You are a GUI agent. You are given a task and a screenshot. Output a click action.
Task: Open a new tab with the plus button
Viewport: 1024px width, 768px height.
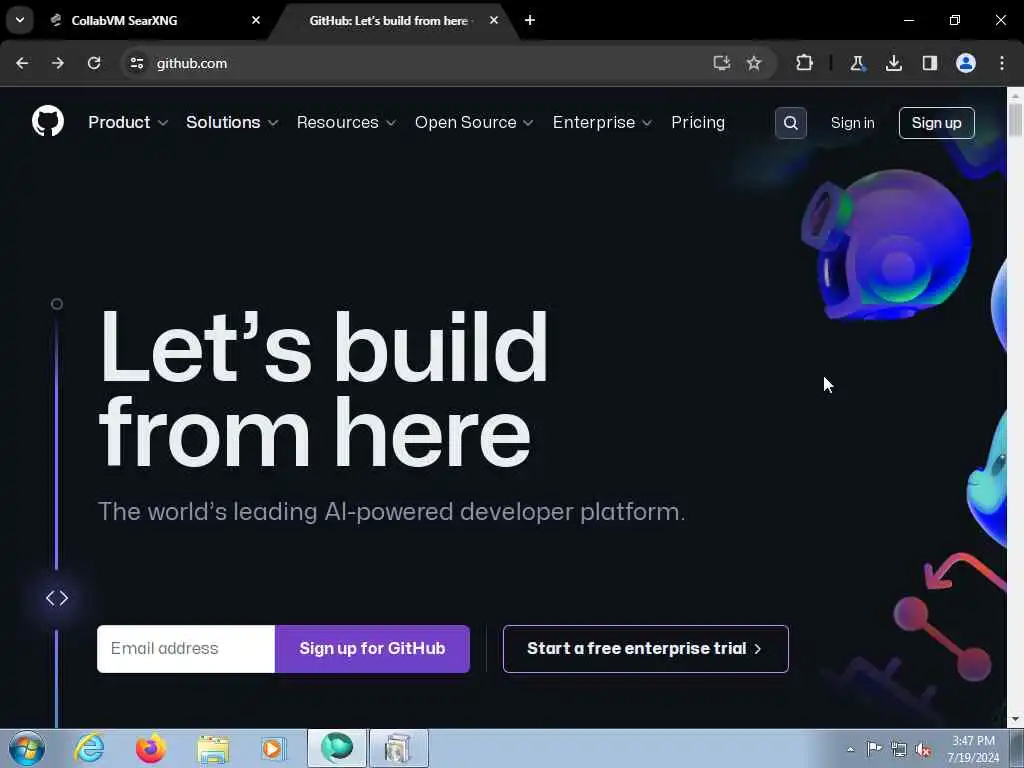click(530, 20)
